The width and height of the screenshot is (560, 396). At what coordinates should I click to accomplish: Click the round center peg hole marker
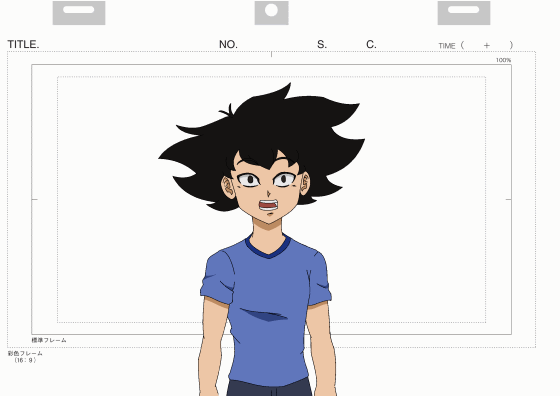271,10
